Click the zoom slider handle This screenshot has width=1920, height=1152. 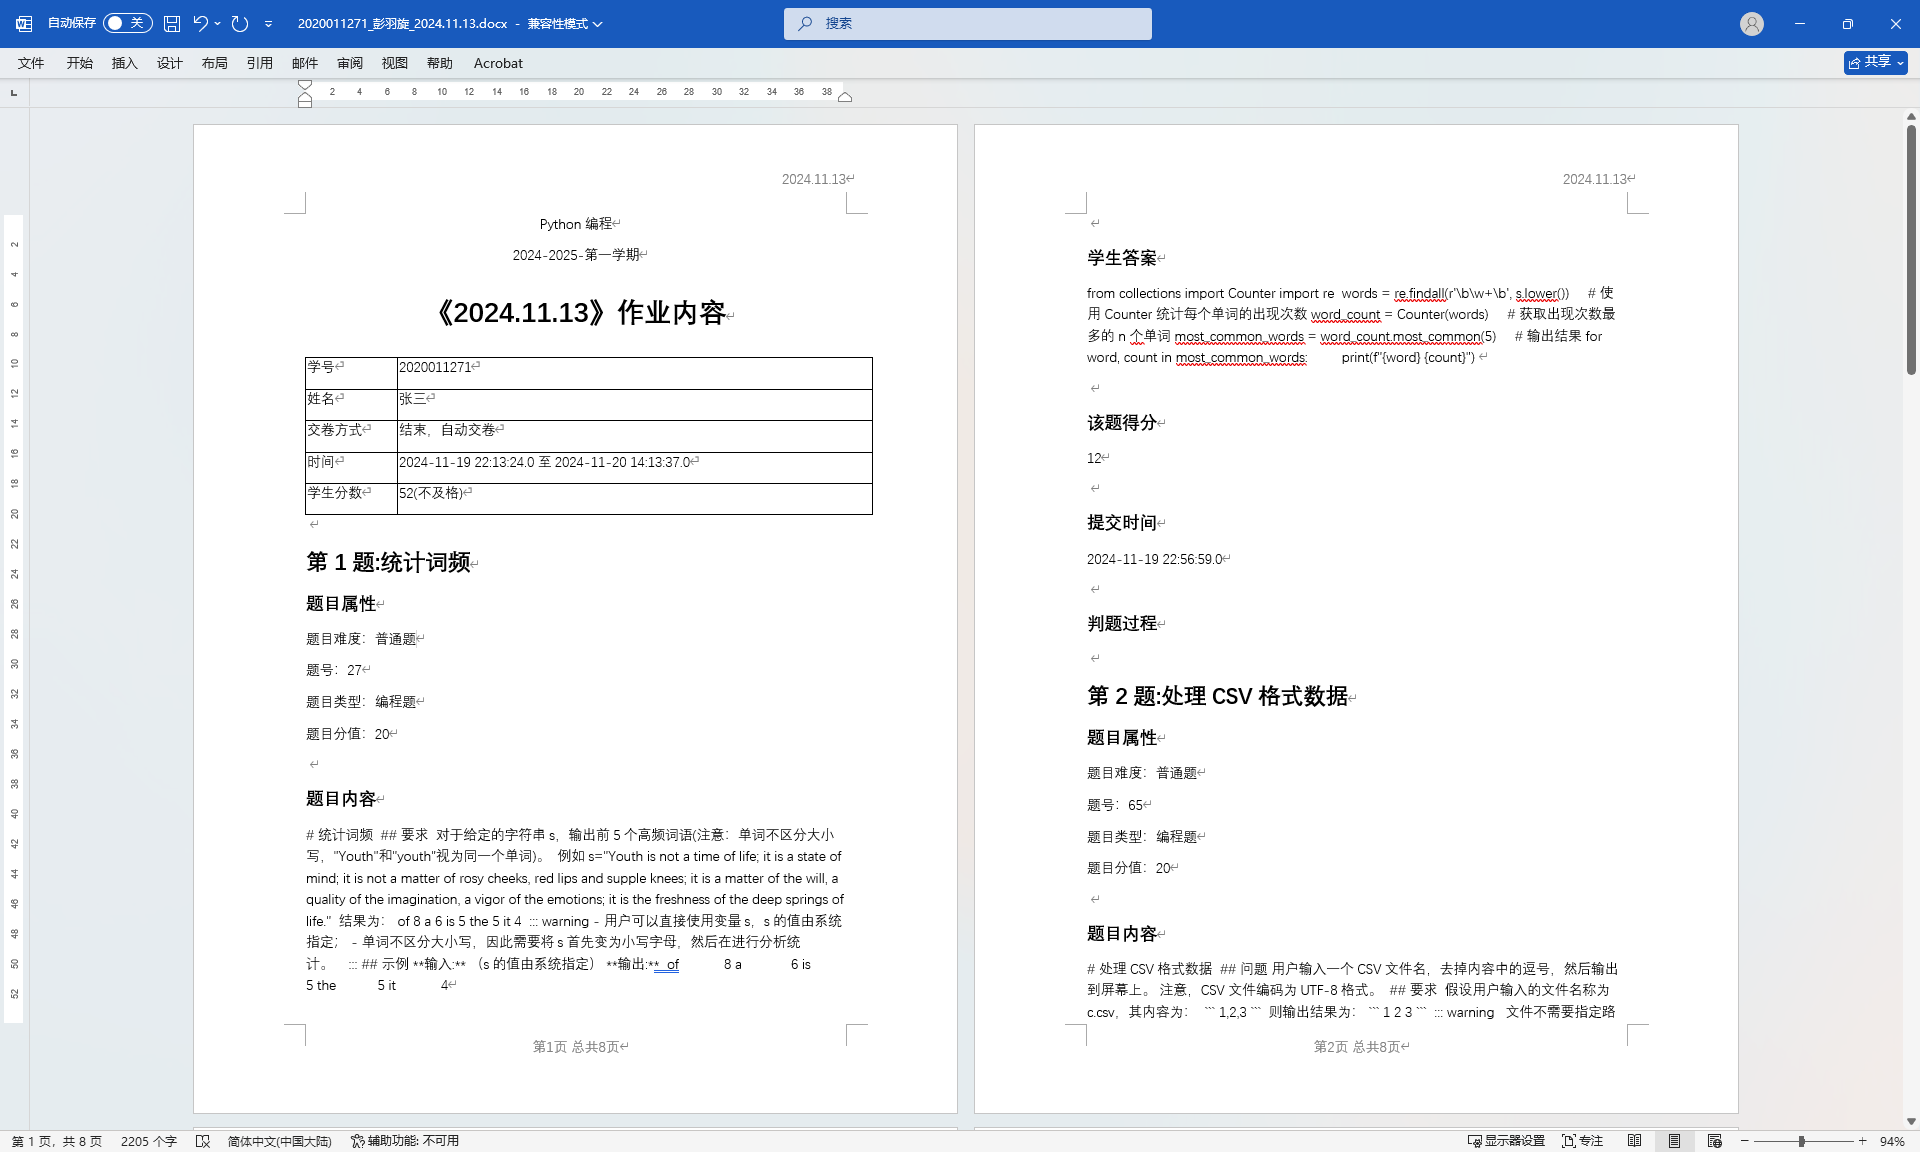coord(1801,1141)
